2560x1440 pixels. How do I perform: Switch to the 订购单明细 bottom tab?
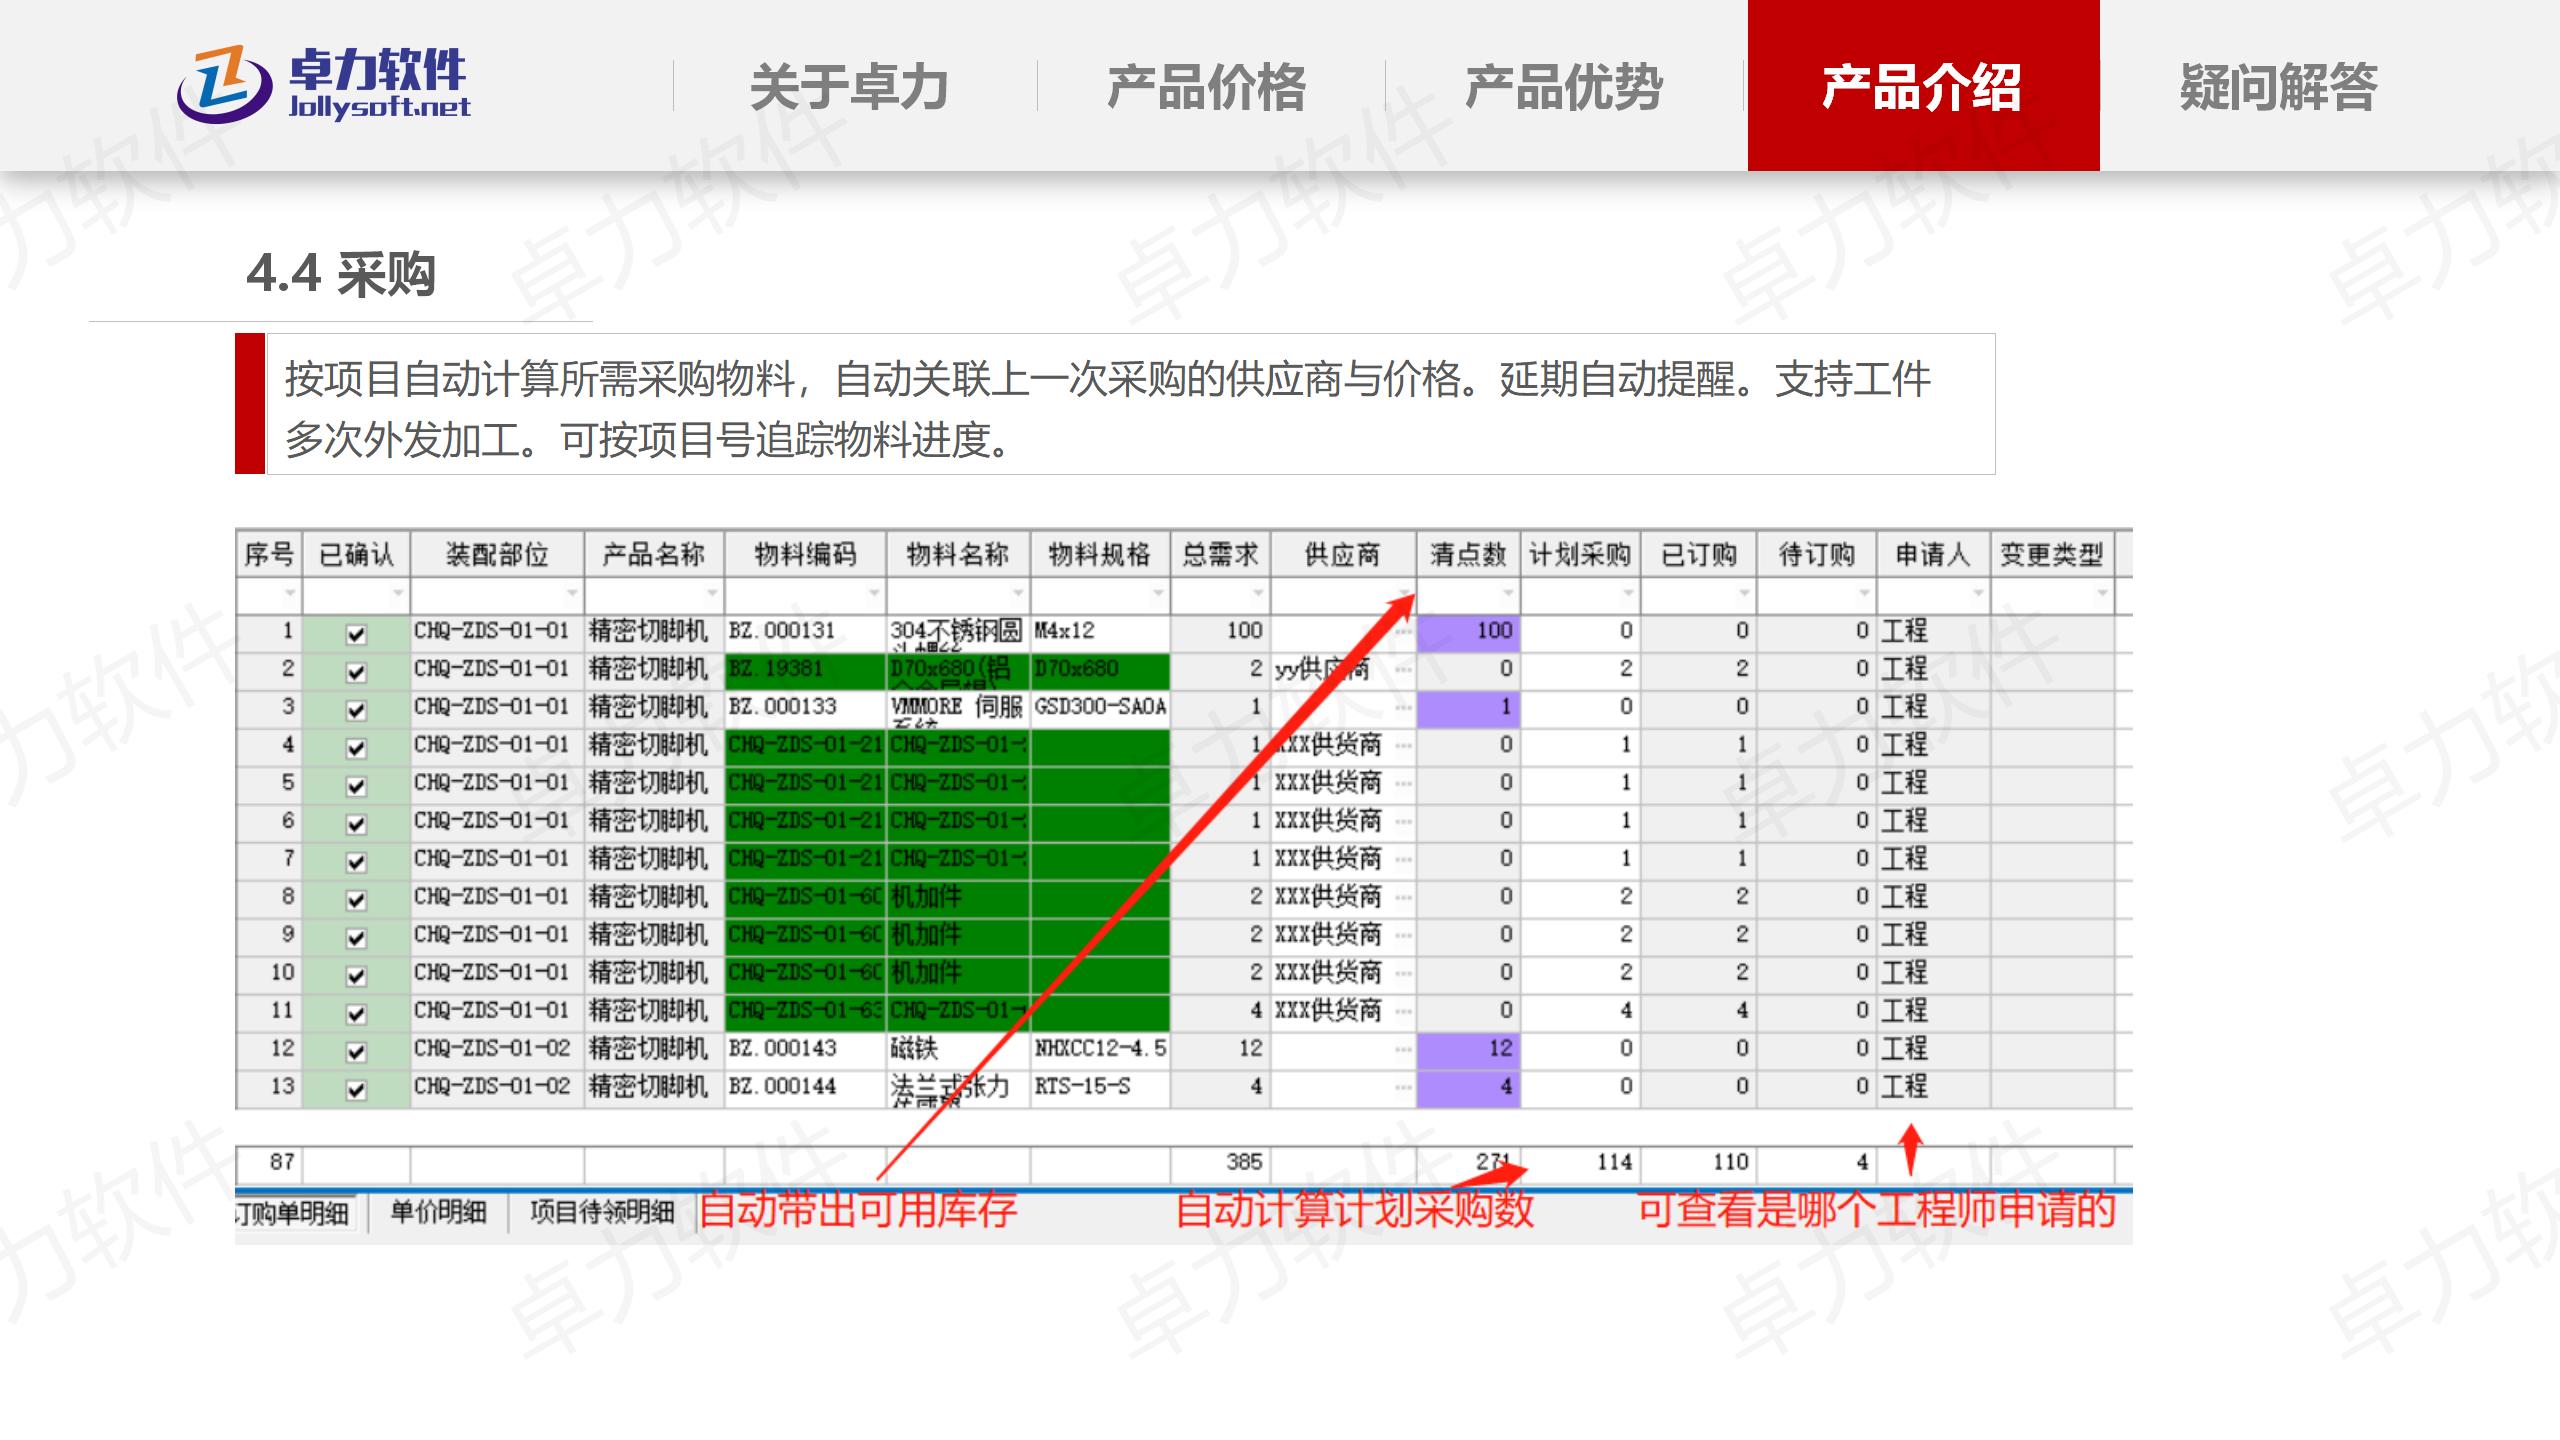click(x=295, y=1213)
